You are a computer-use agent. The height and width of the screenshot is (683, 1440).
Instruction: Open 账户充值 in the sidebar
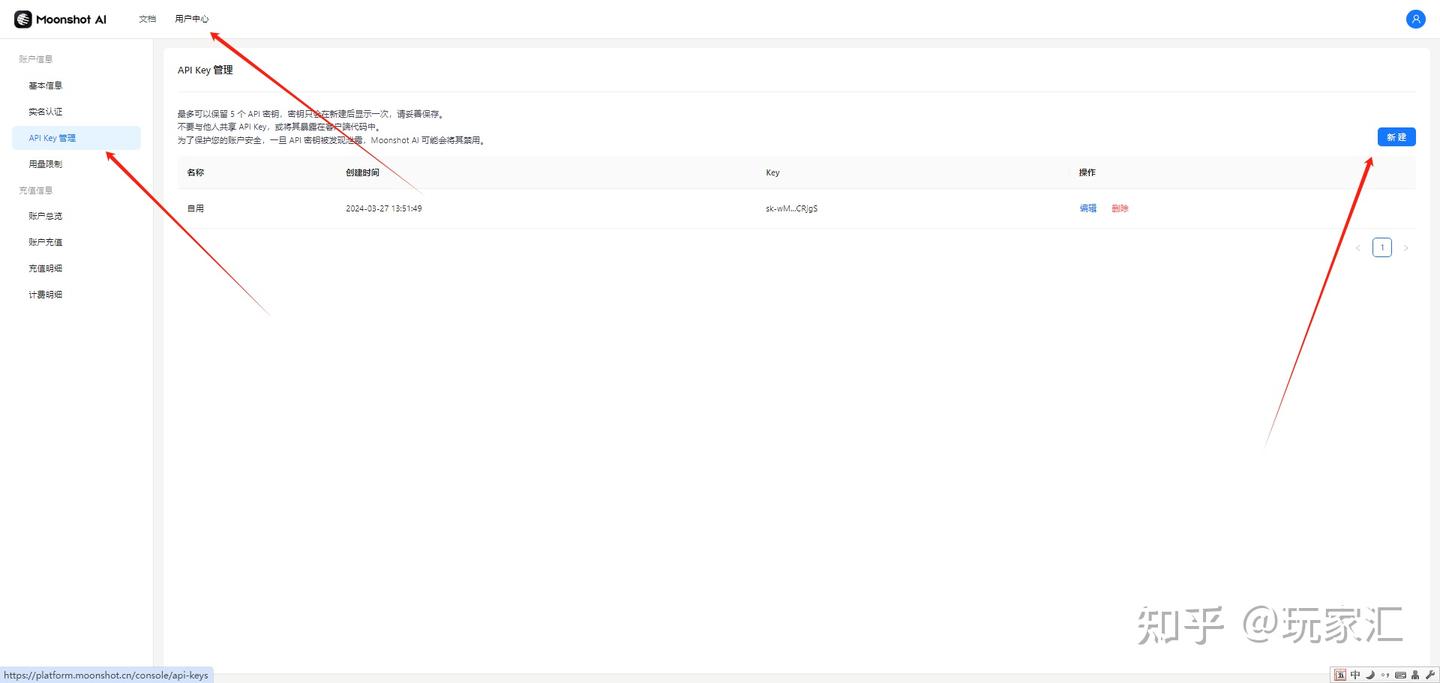(x=76, y=242)
